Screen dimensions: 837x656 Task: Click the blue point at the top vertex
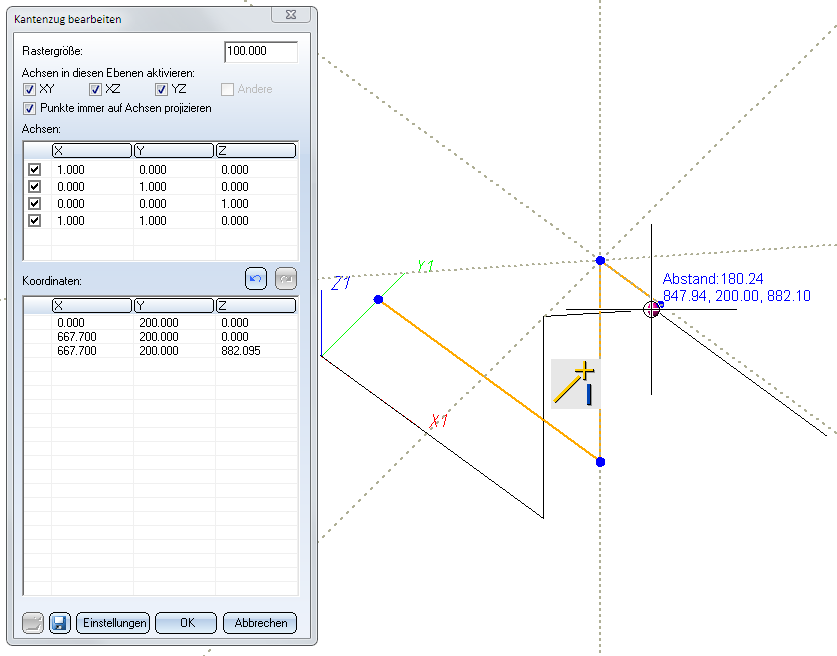(x=600, y=260)
